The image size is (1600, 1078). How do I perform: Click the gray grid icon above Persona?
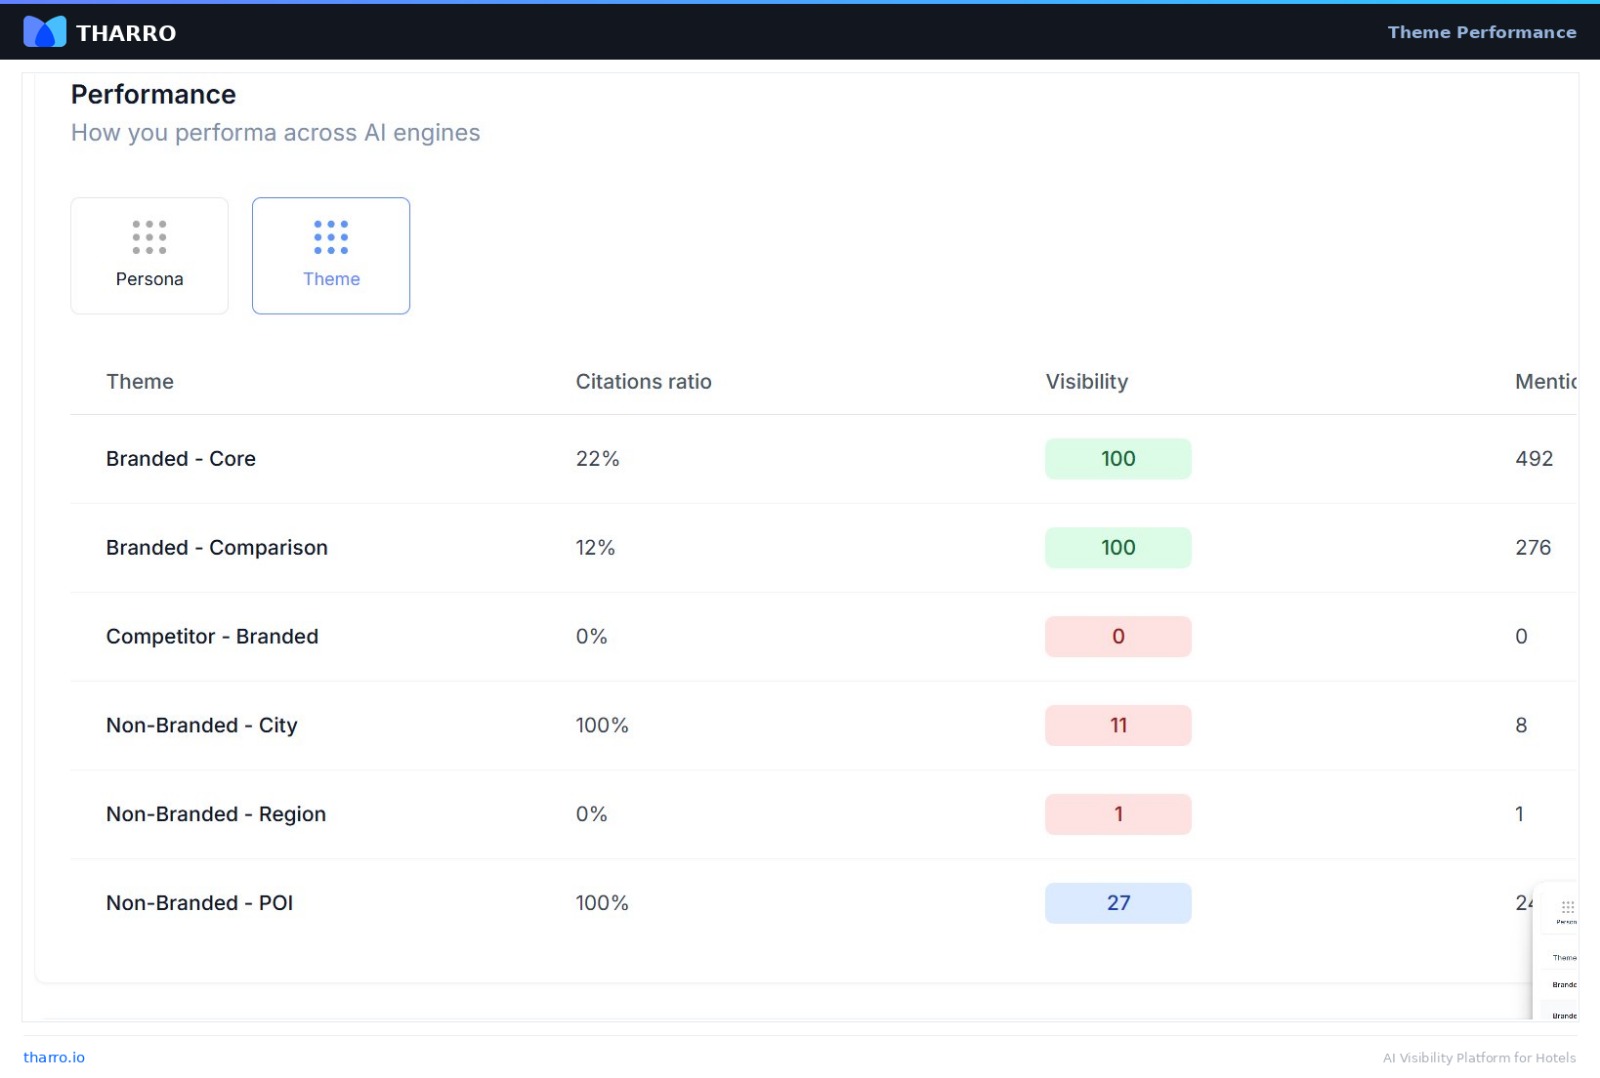pyautogui.click(x=149, y=237)
